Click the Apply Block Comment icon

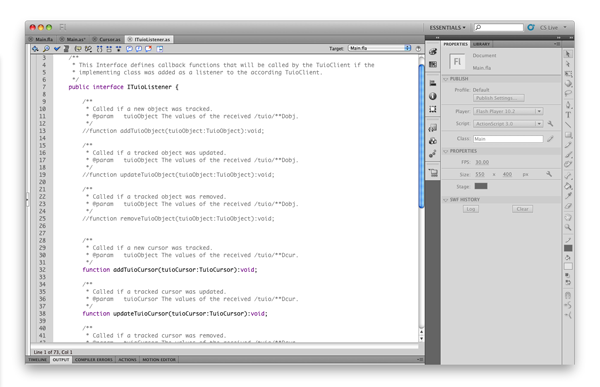(x=129, y=49)
